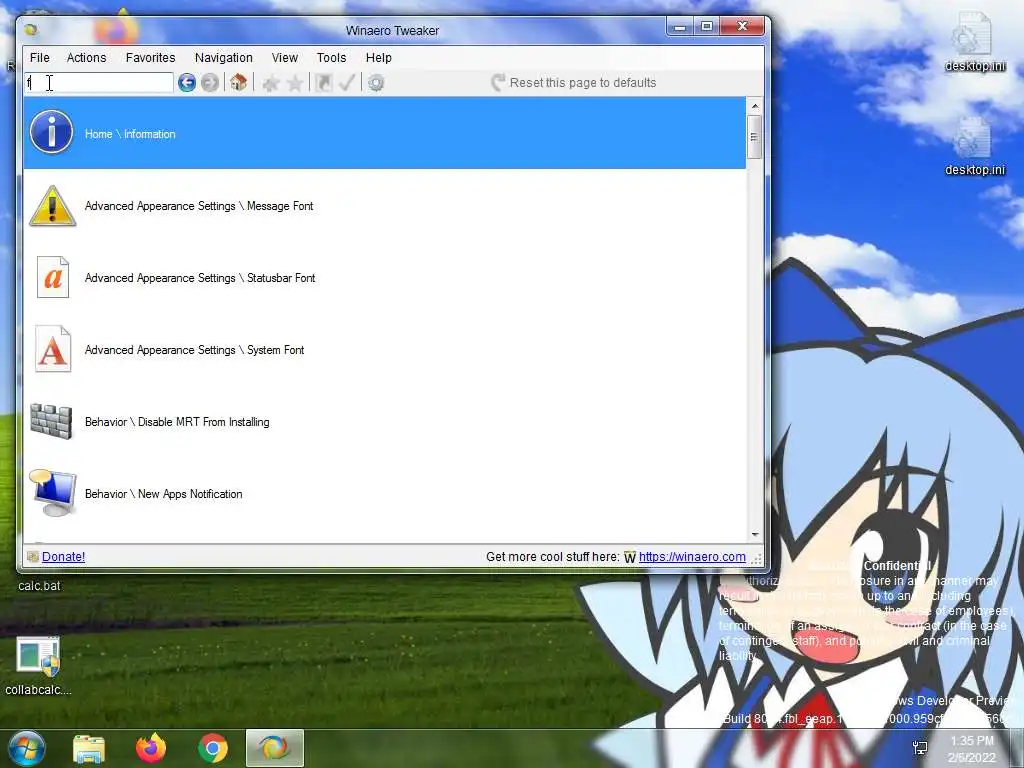
Task: Select the Statusbar Font result text
Action: pos(200,278)
